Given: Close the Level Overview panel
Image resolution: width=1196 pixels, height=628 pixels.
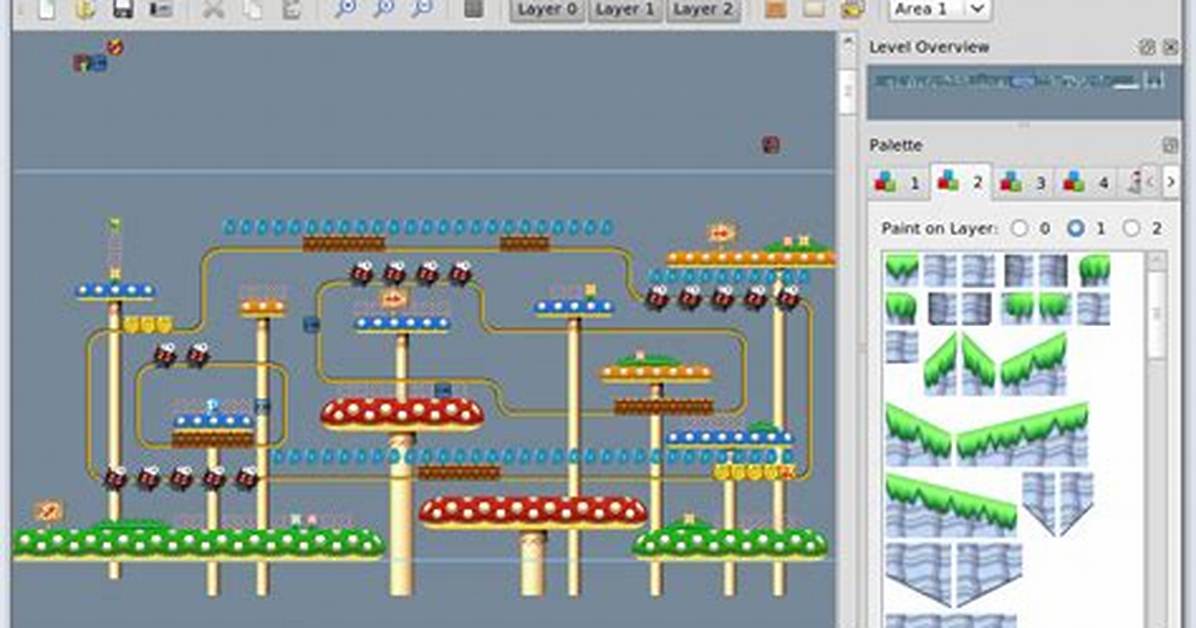Looking at the screenshot, I should coord(1171,47).
